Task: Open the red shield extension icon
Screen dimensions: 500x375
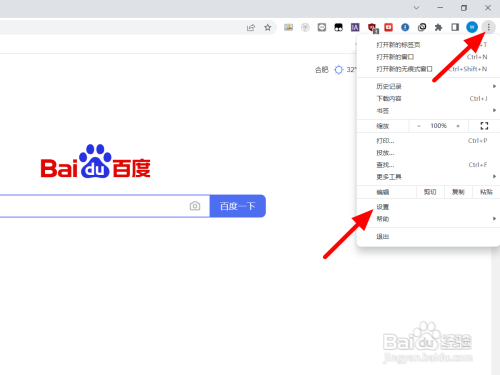Action: (x=372, y=28)
